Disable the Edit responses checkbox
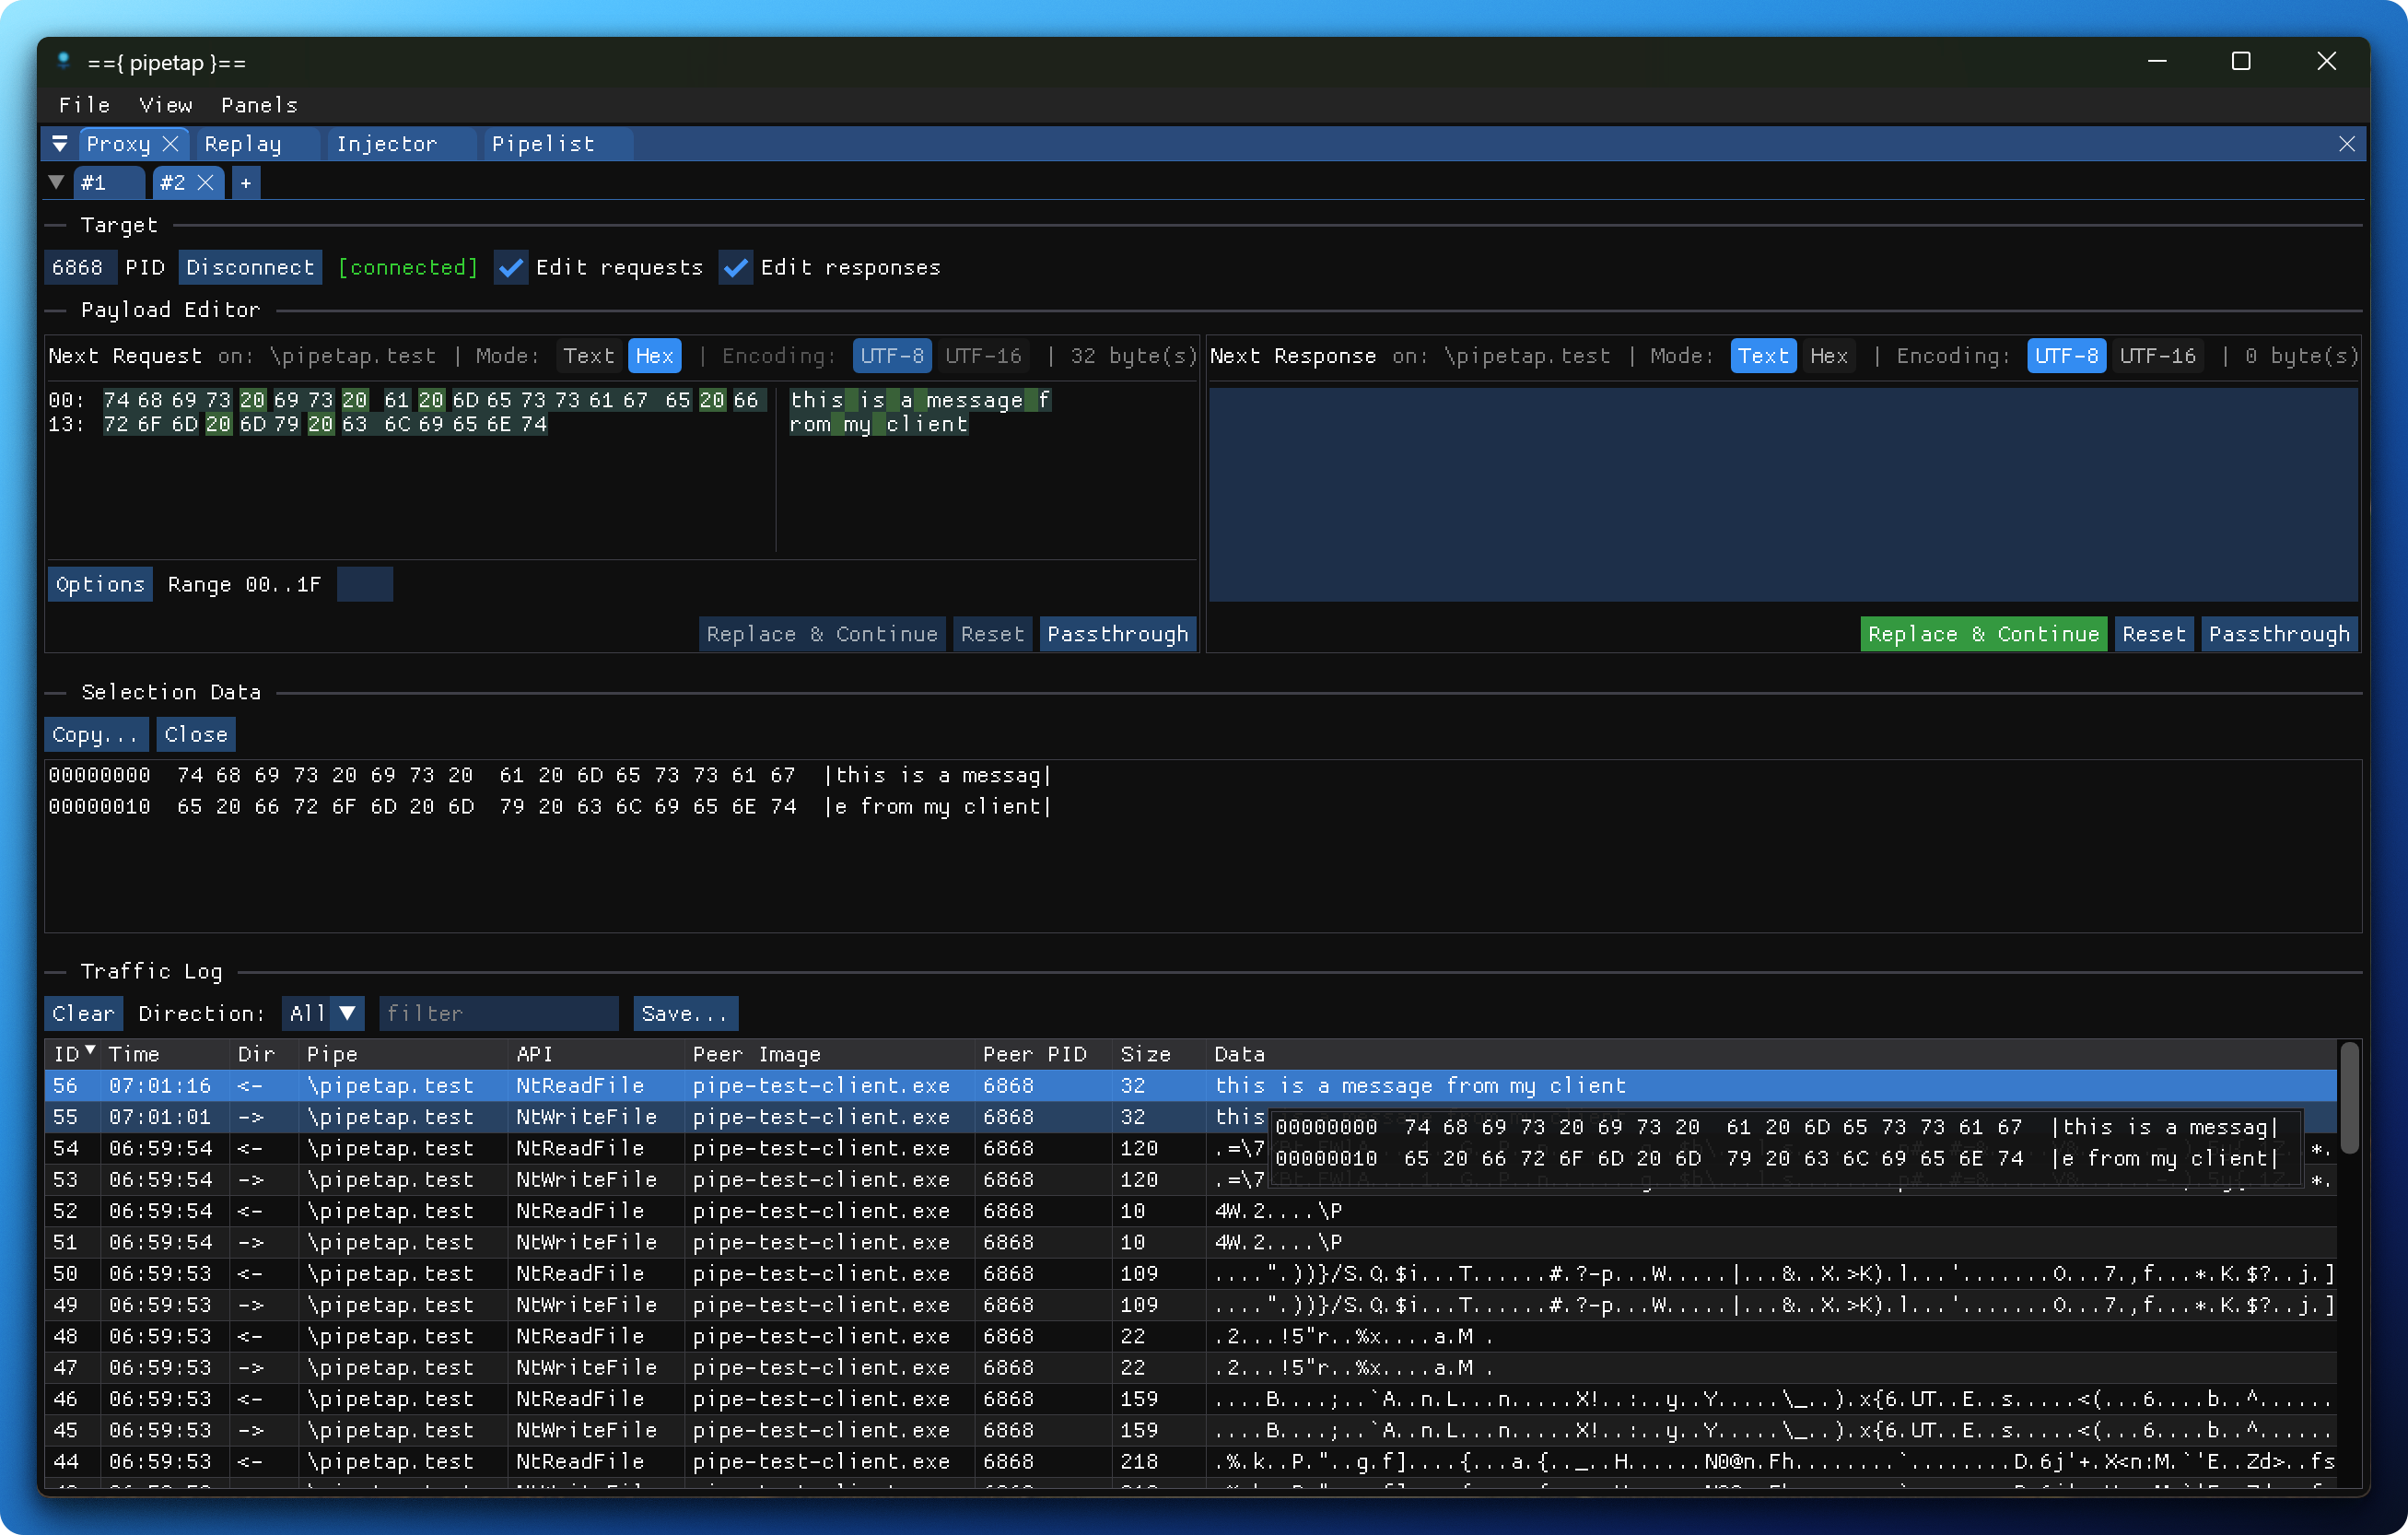 (736, 267)
